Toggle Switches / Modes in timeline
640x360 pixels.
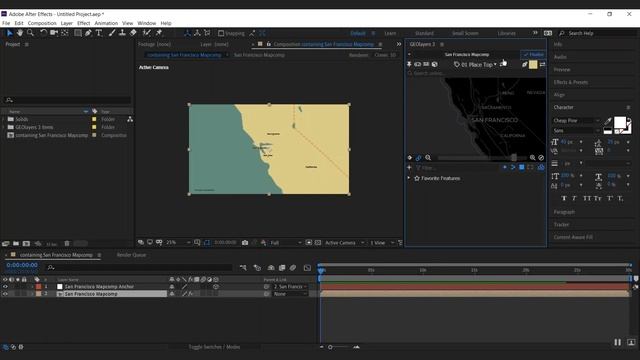click(x=214, y=347)
